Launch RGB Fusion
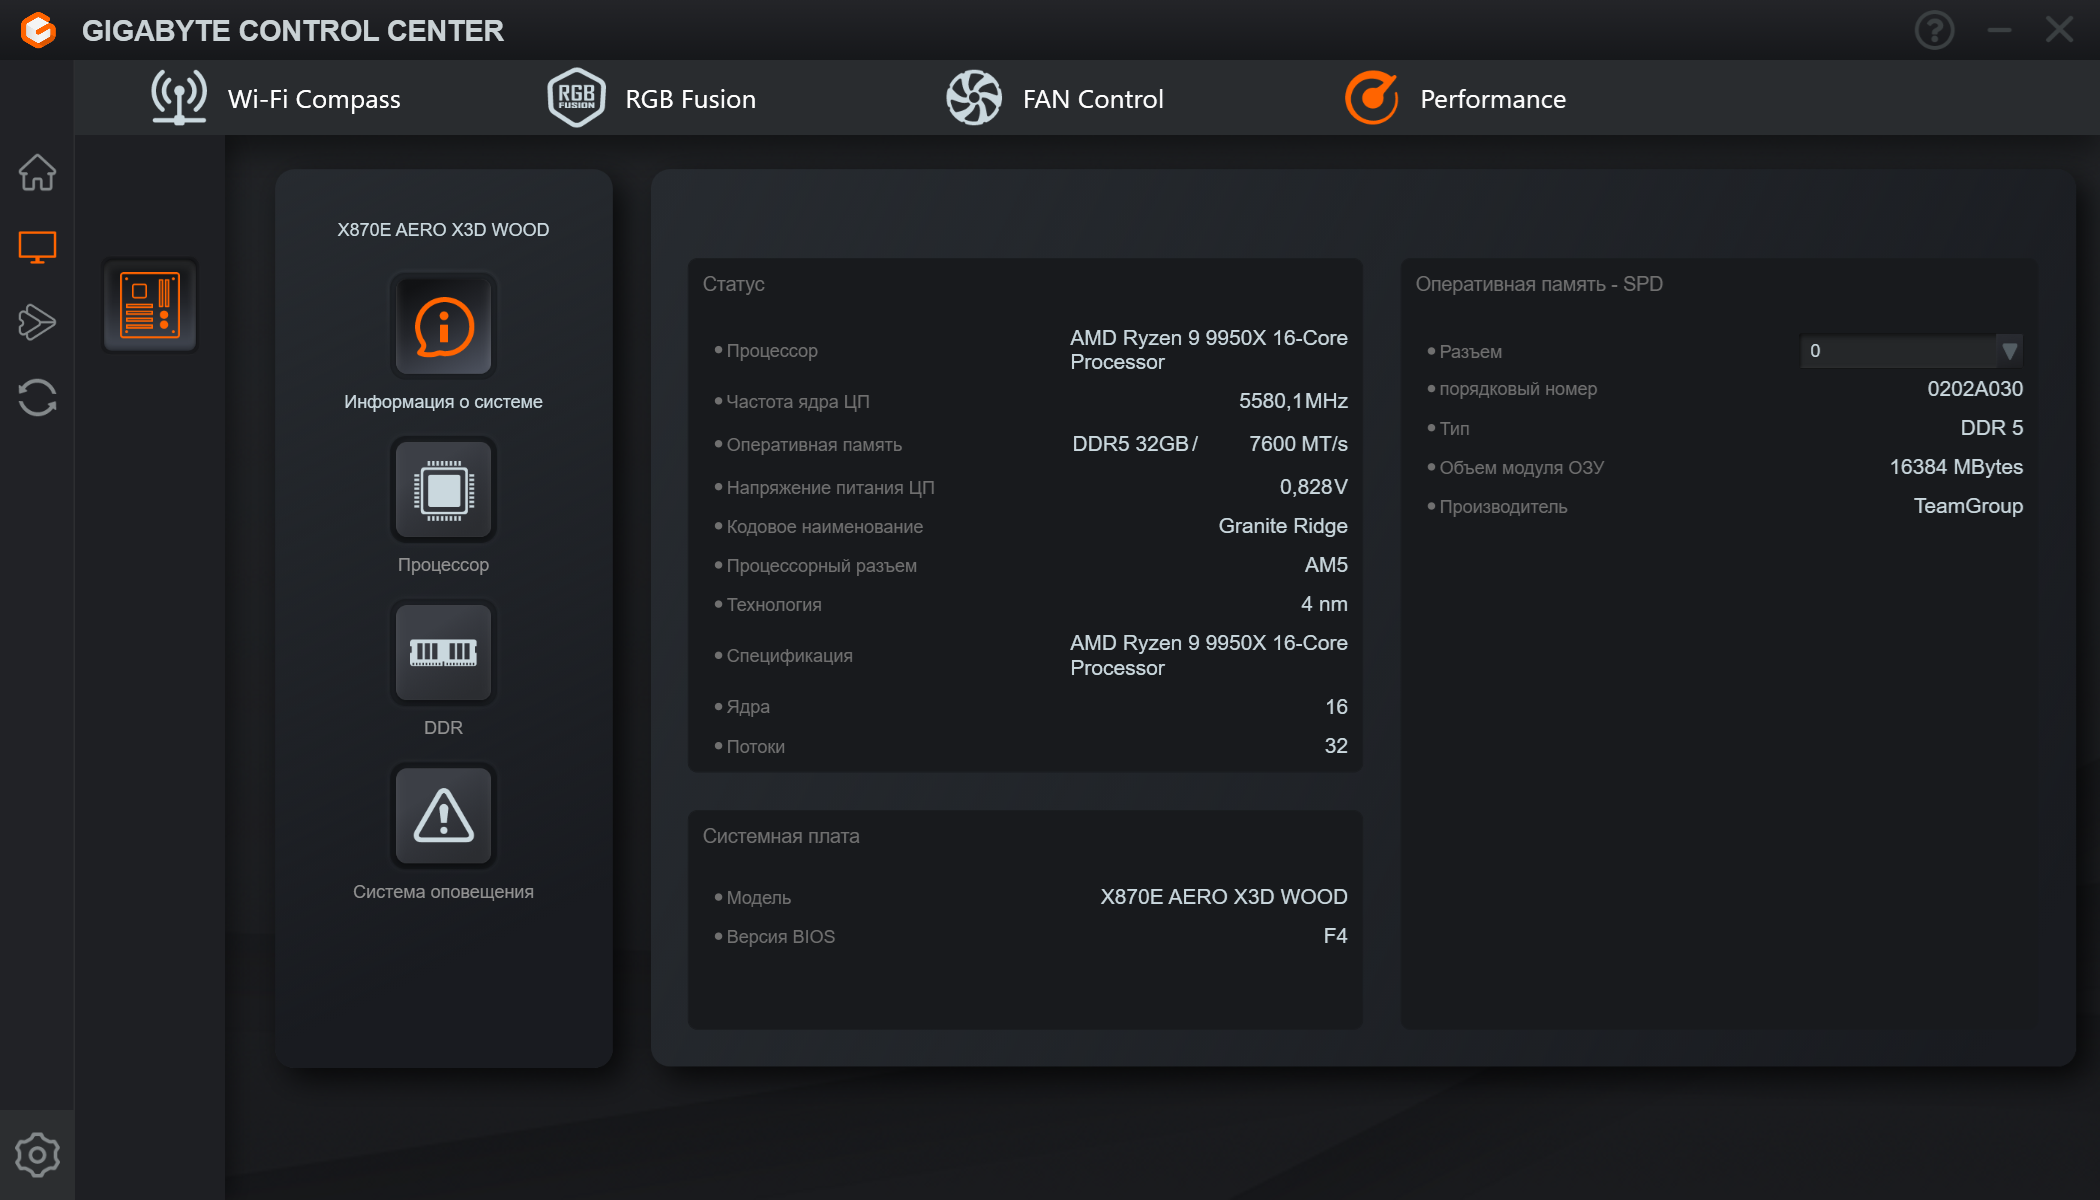Image resolution: width=2100 pixels, height=1200 pixels. click(x=652, y=98)
